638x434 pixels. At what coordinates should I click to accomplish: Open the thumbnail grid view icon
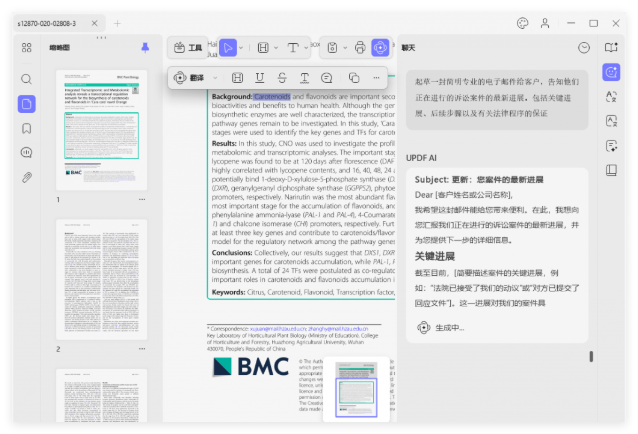tap(26, 48)
